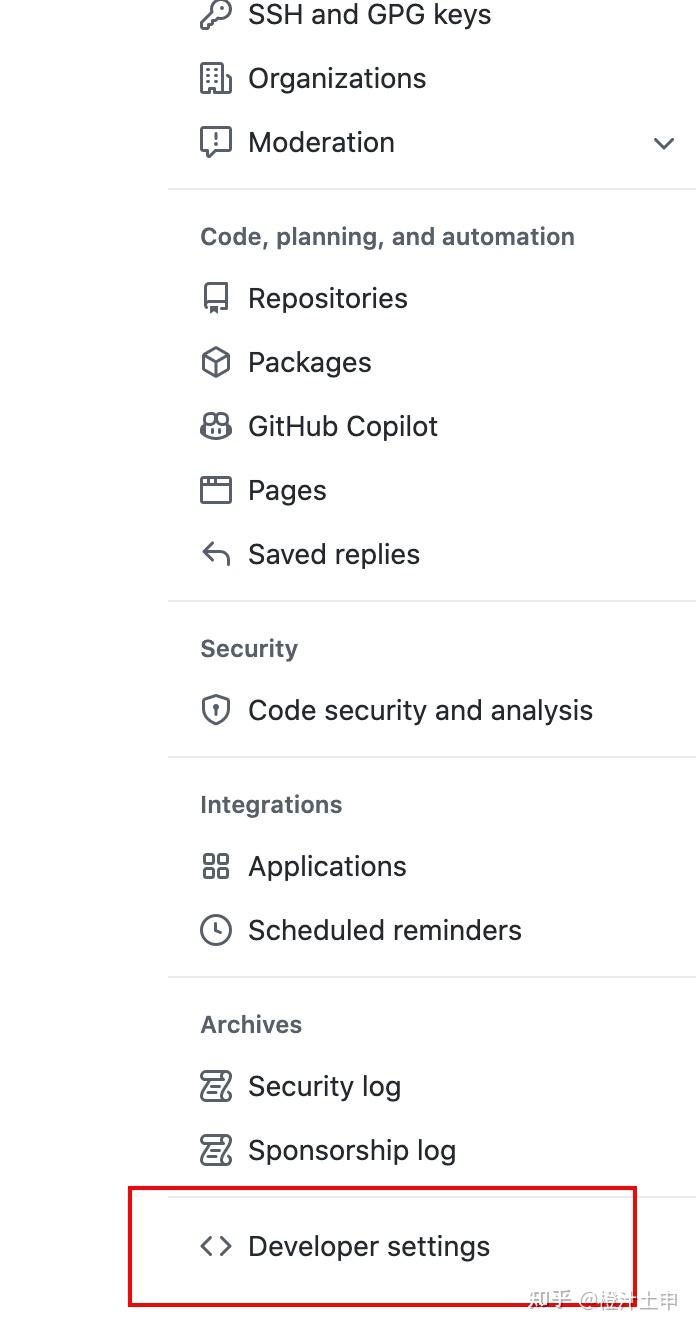The image size is (696, 1328).
Task: Expand the Moderation section
Action: tap(664, 144)
